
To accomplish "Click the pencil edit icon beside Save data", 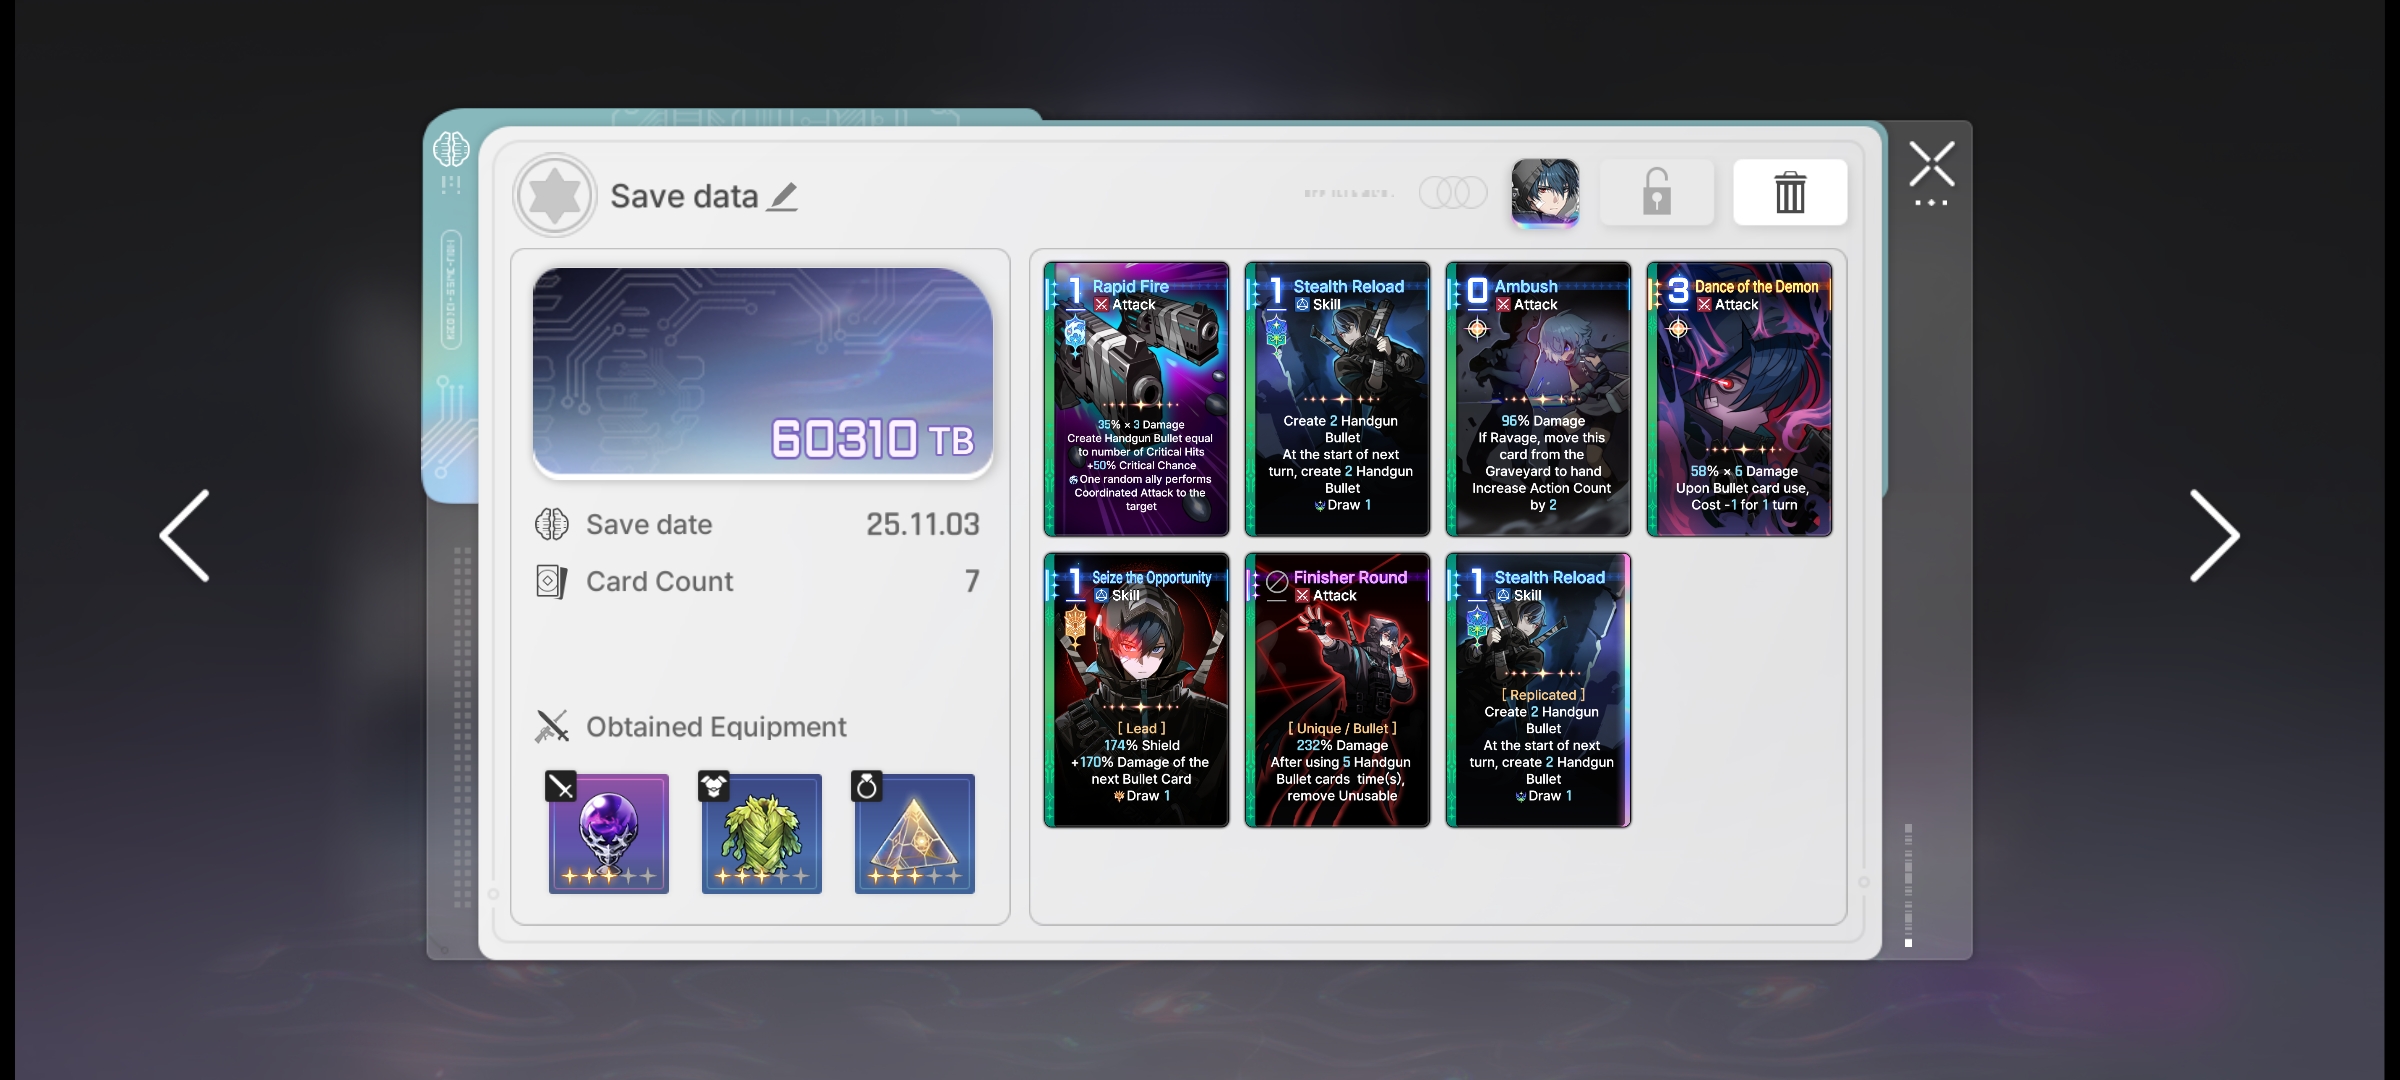I will (782, 197).
